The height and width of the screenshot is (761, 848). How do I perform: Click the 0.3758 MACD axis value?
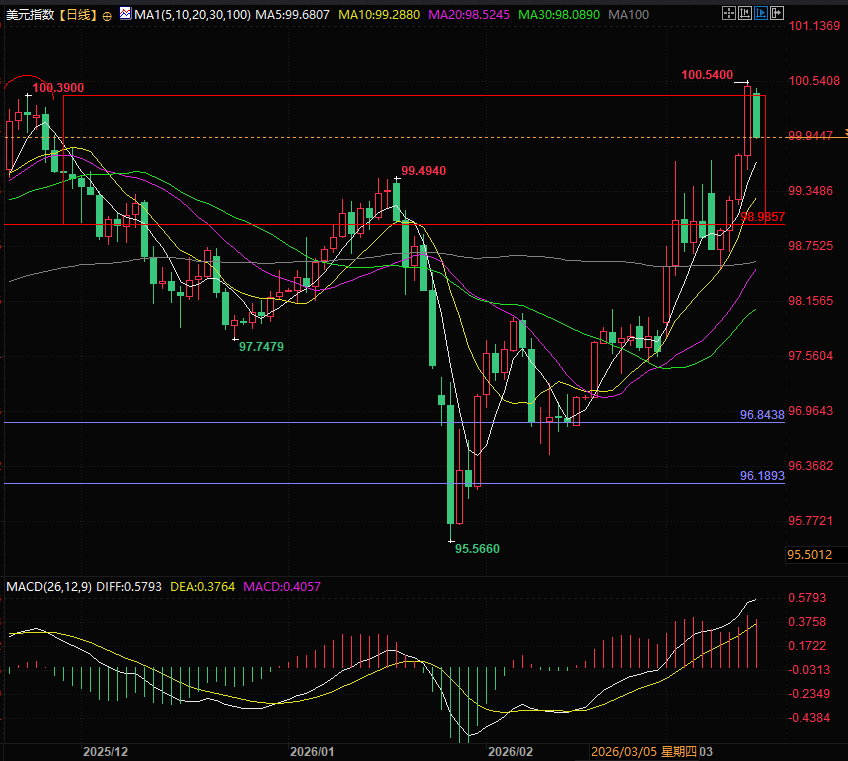(x=807, y=622)
